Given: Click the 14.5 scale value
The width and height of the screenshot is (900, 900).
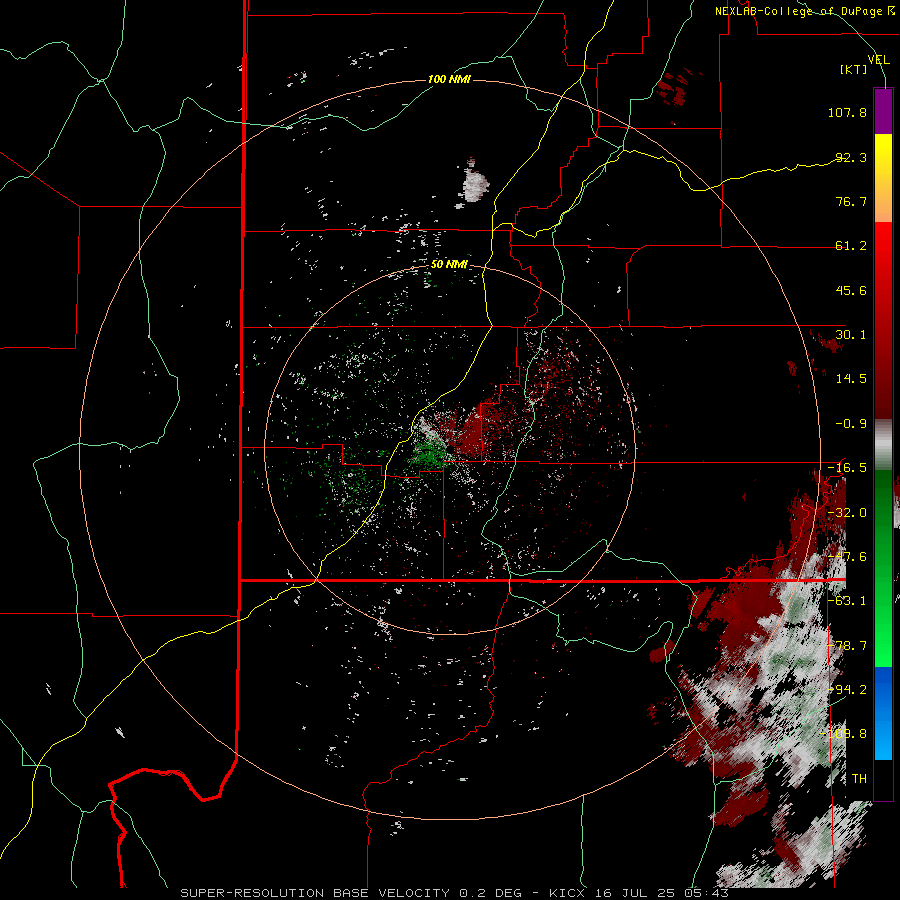Looking at the screenshot, I should coord(851,379).
